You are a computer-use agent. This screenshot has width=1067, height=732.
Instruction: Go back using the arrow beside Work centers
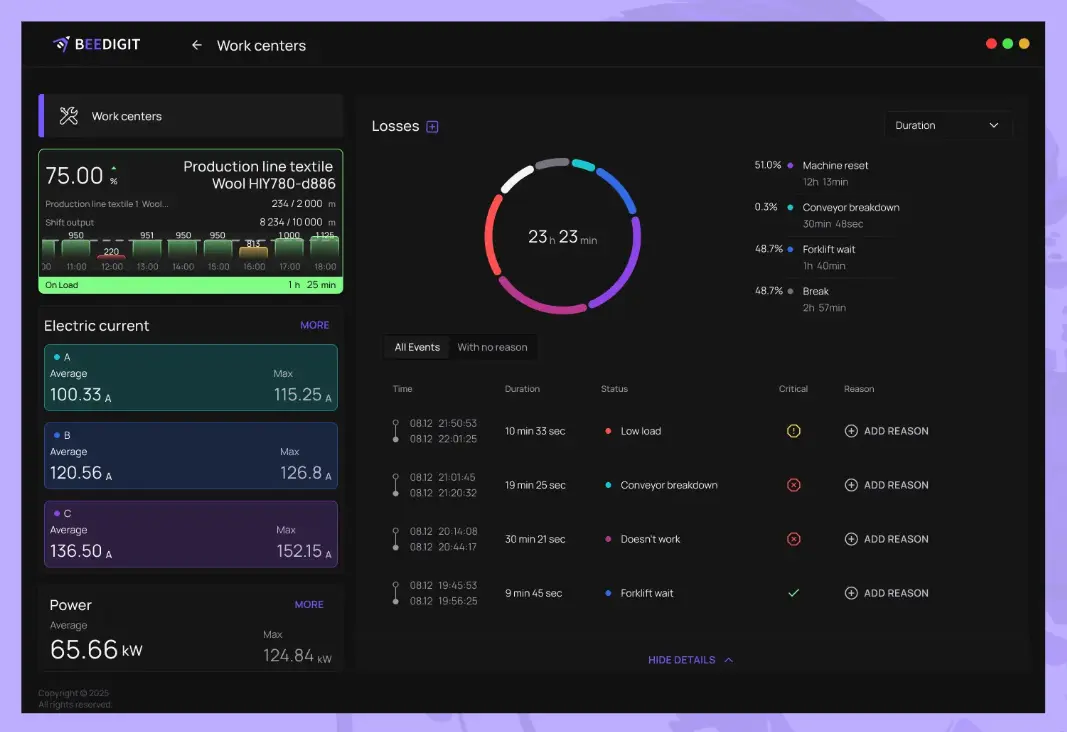[197, 45]
